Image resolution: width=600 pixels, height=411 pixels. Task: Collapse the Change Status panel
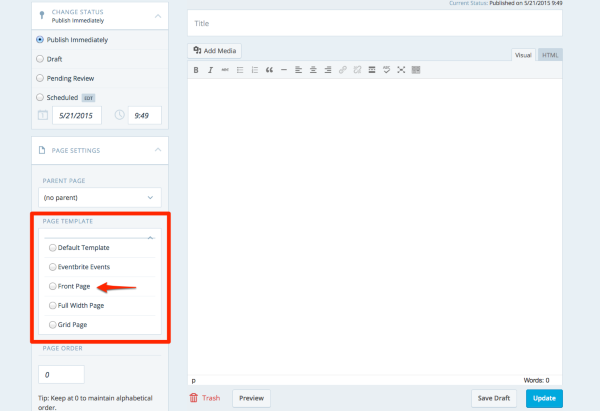158,16
